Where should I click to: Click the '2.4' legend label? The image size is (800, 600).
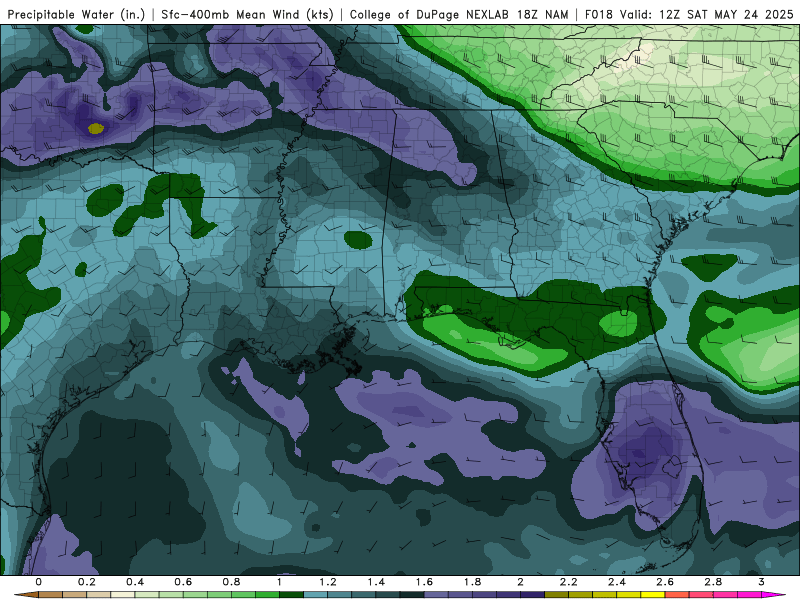pos(617,582)
